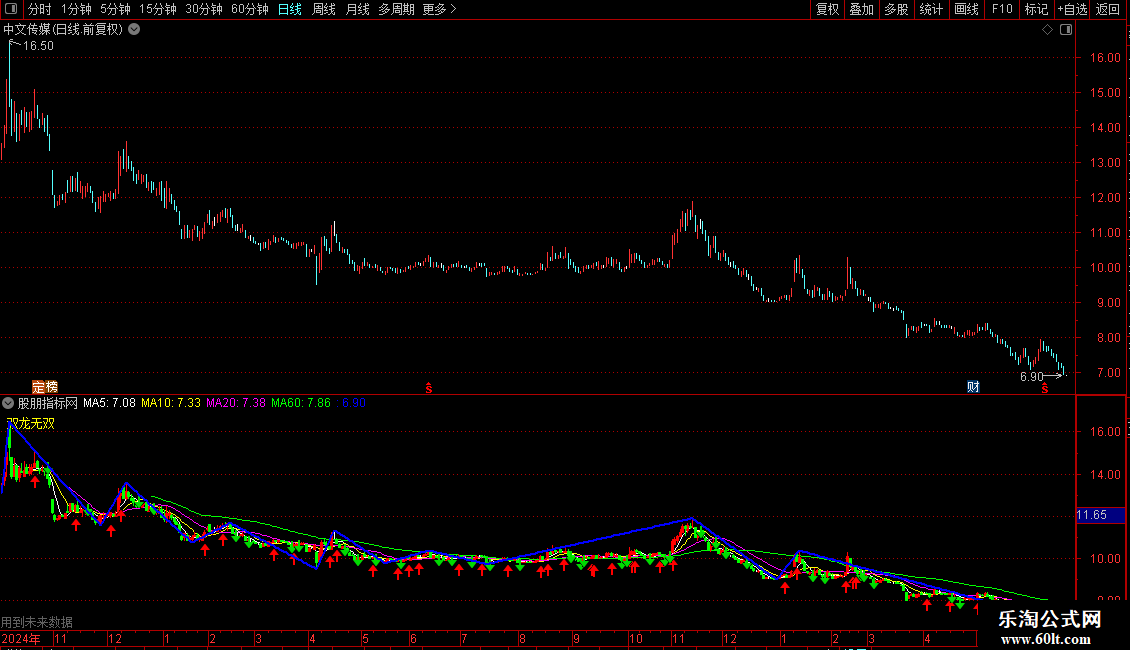Click the 用到未来数据 warning text

(x=37, y=622)
